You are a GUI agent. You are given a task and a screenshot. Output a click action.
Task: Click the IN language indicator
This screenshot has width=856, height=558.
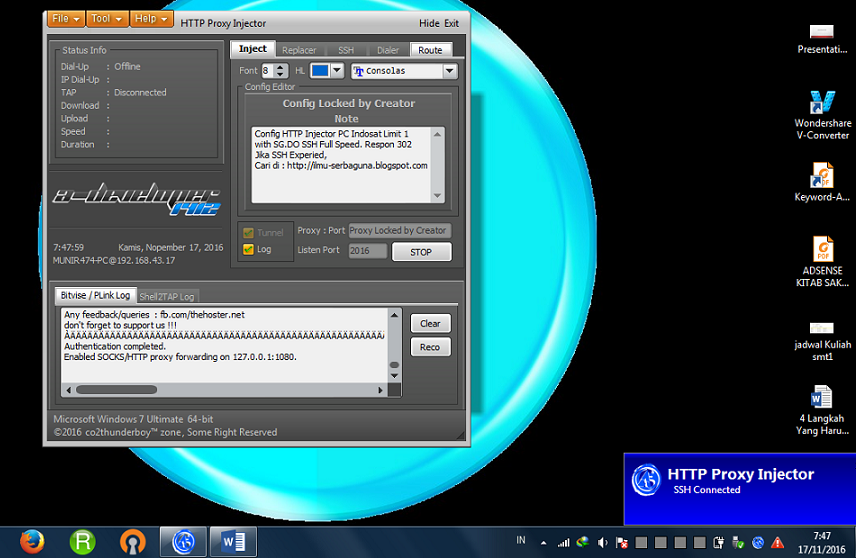coord(521,541)
